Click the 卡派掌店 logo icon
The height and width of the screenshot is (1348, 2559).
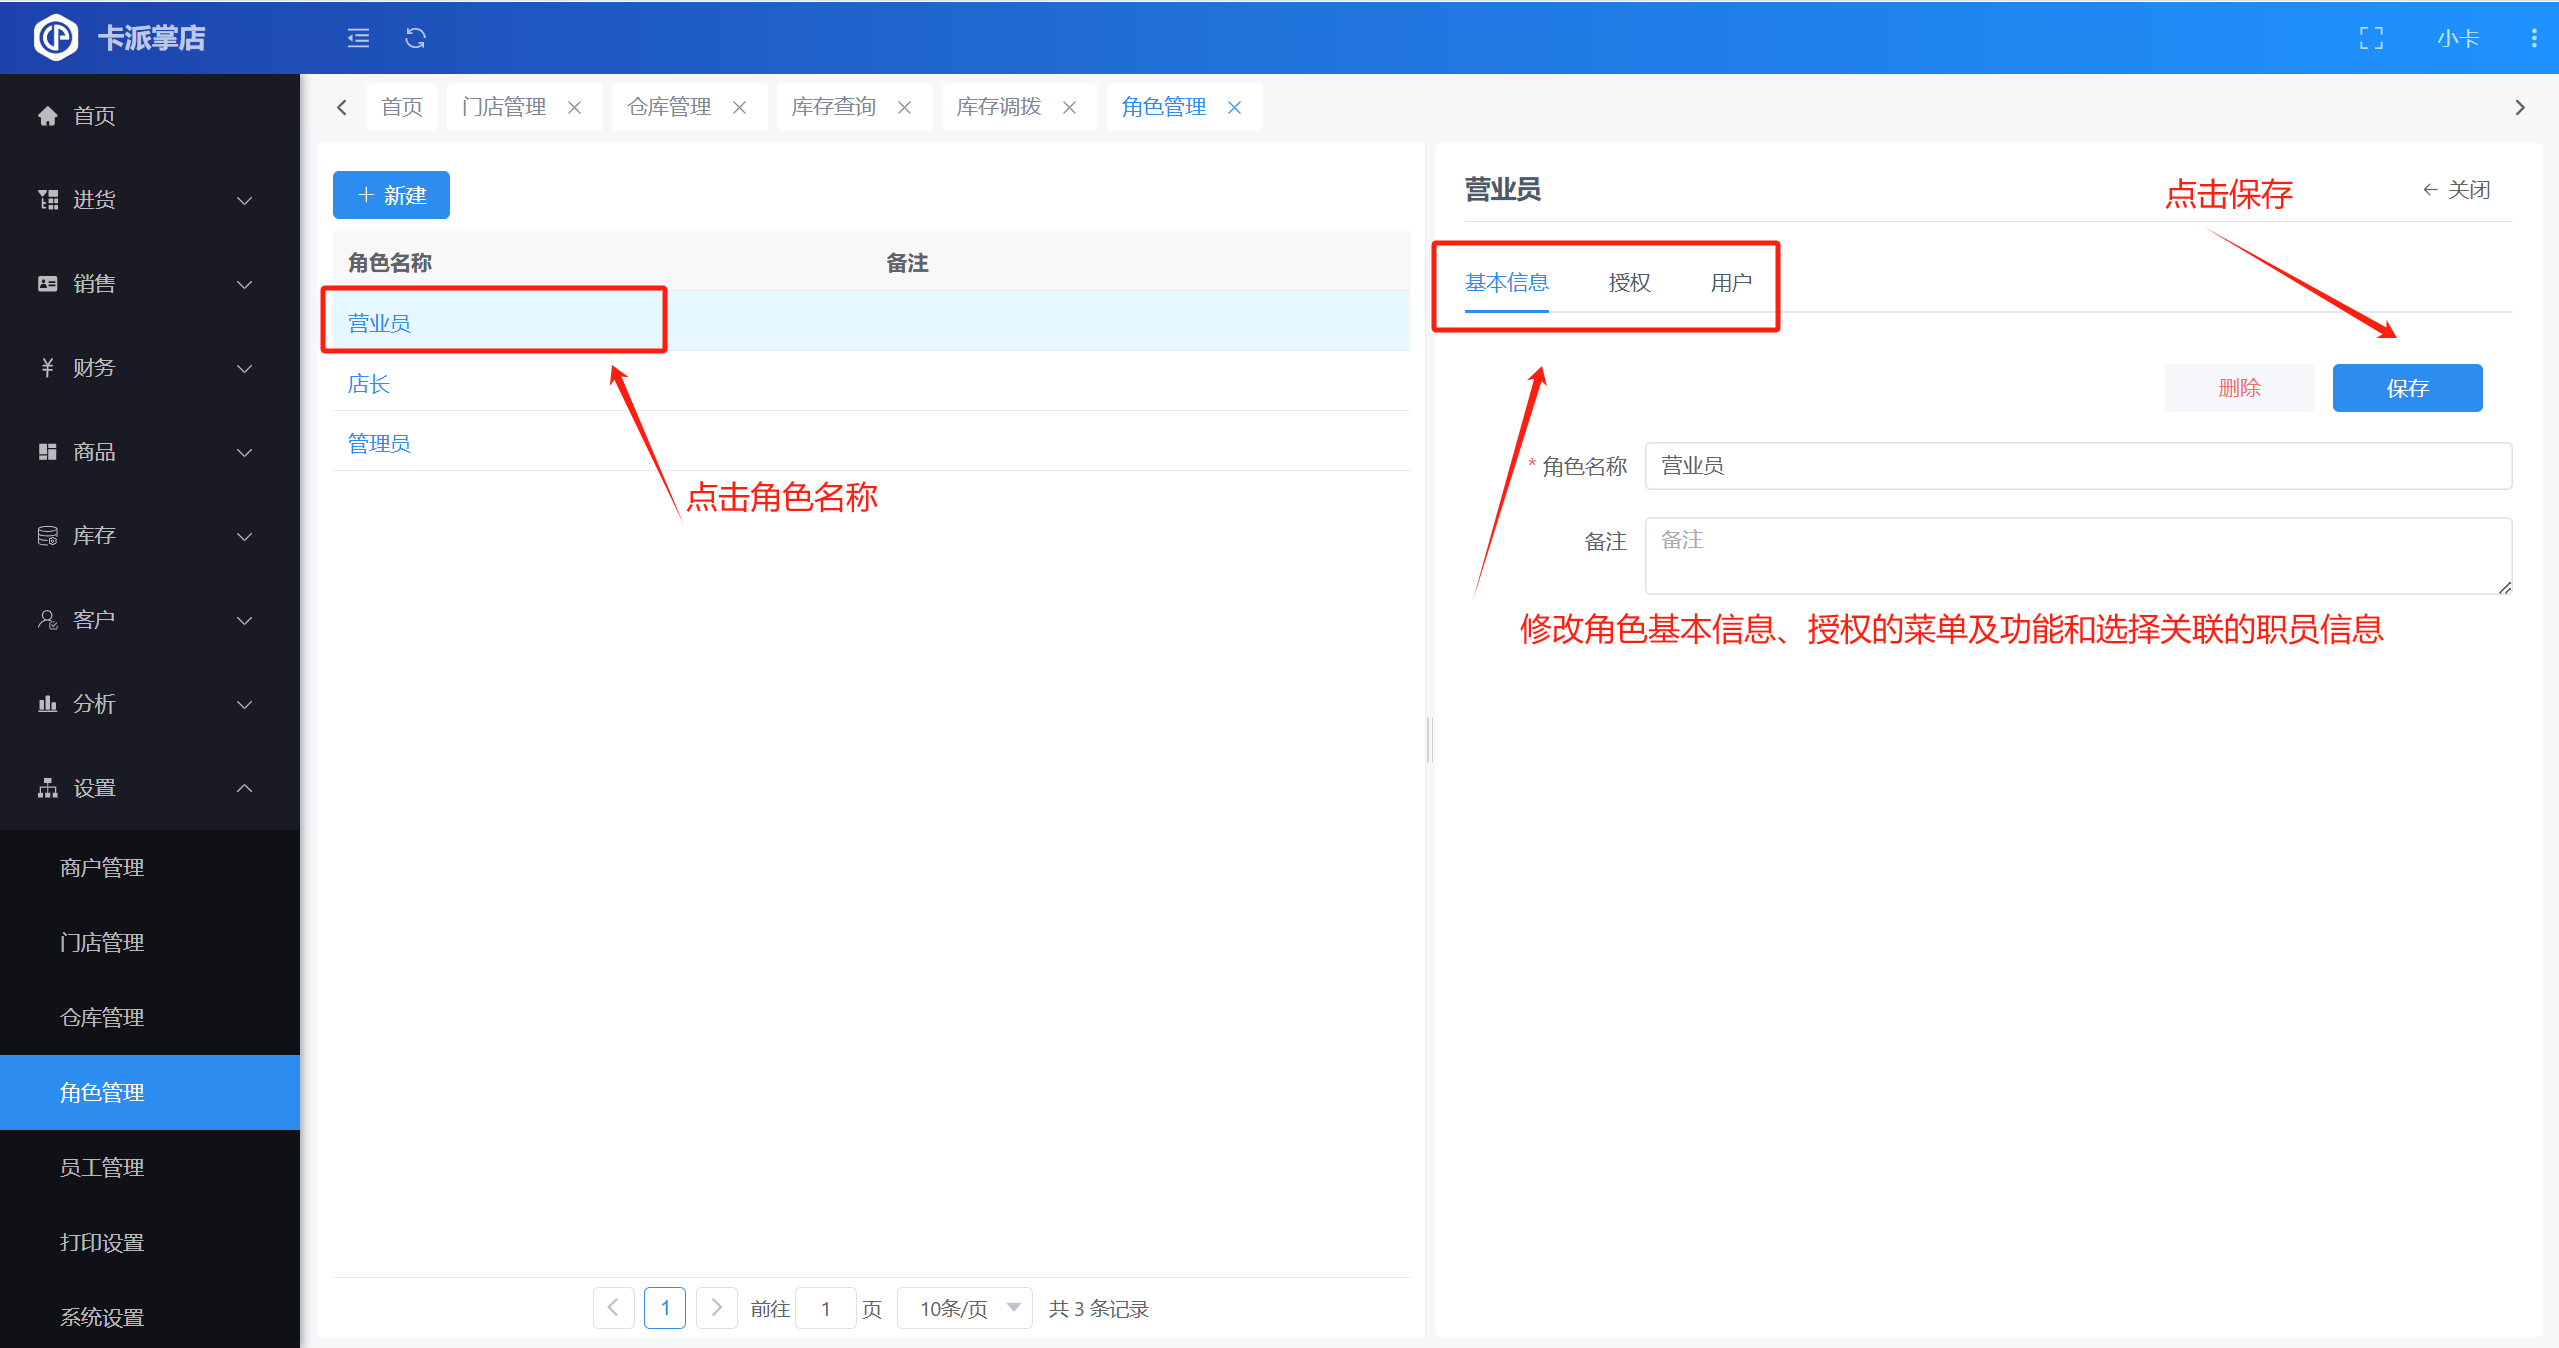(55, 38)
